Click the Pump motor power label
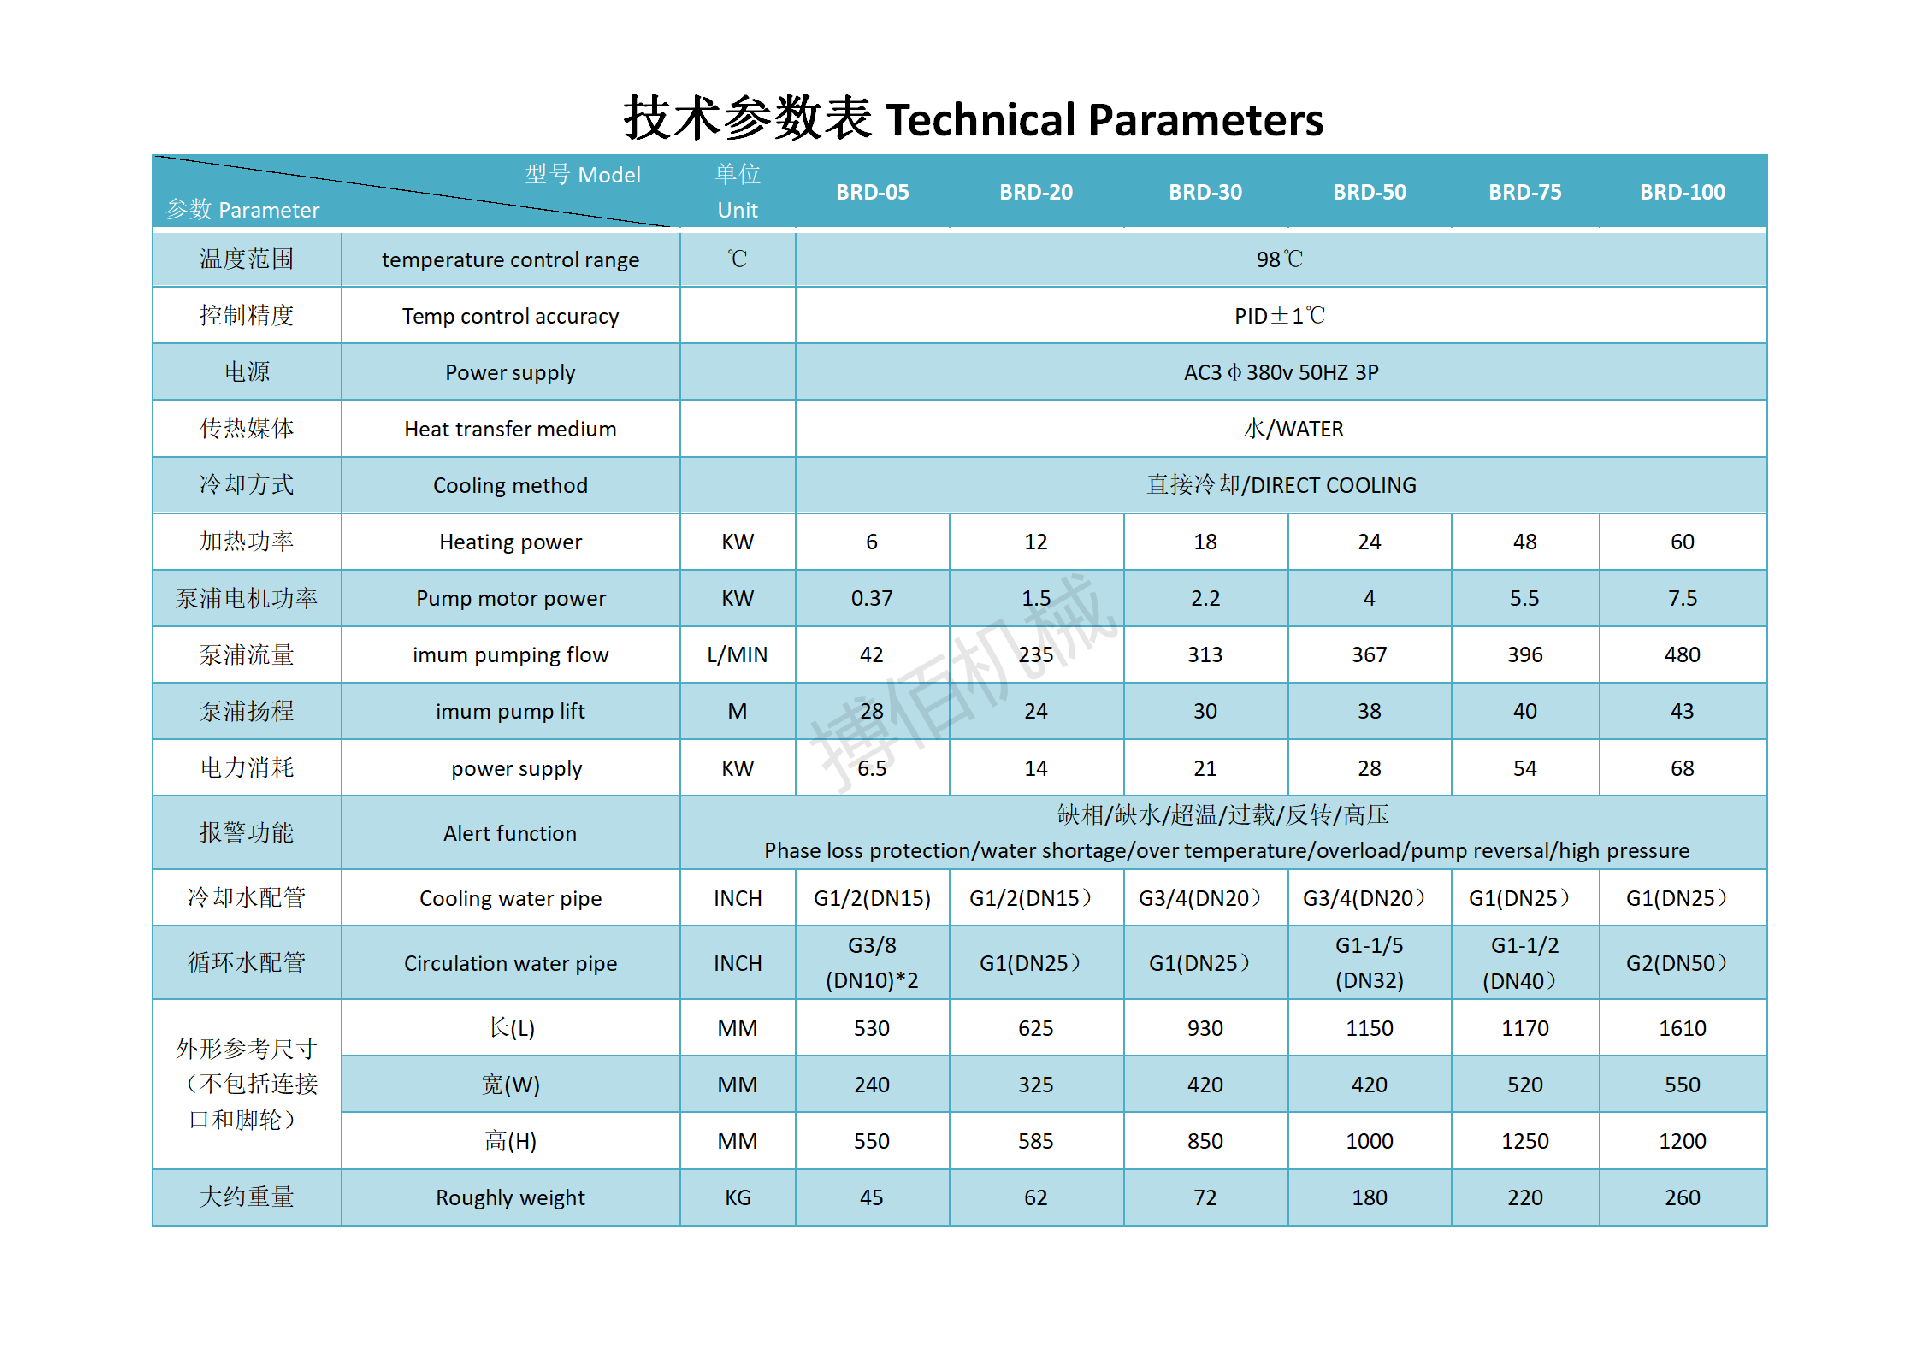This screenshot has height=1357, width=1920. (510, 599)
